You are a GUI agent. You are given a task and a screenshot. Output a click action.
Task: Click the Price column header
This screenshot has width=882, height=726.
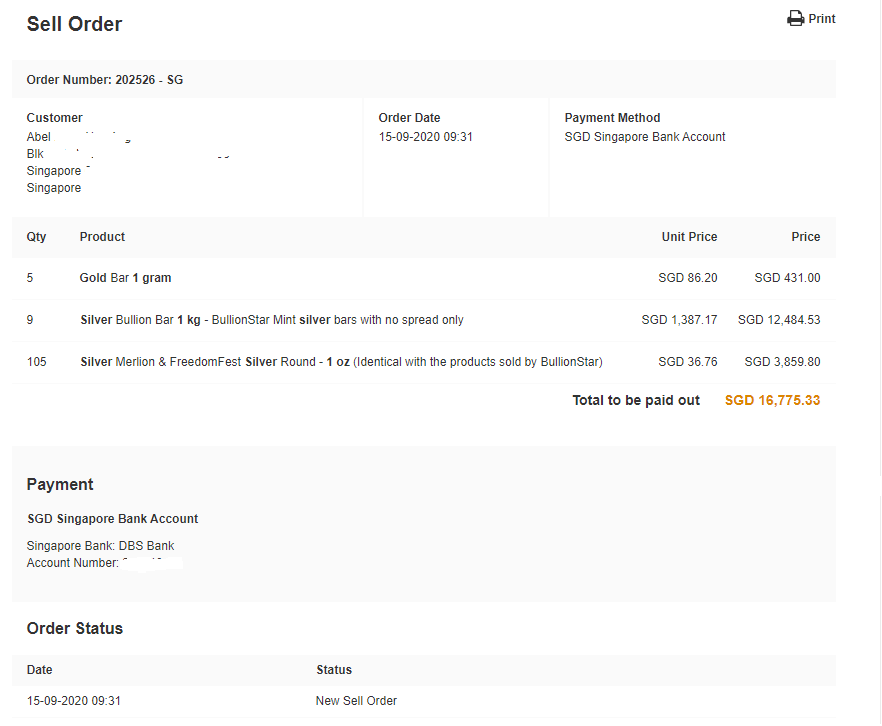805,237
